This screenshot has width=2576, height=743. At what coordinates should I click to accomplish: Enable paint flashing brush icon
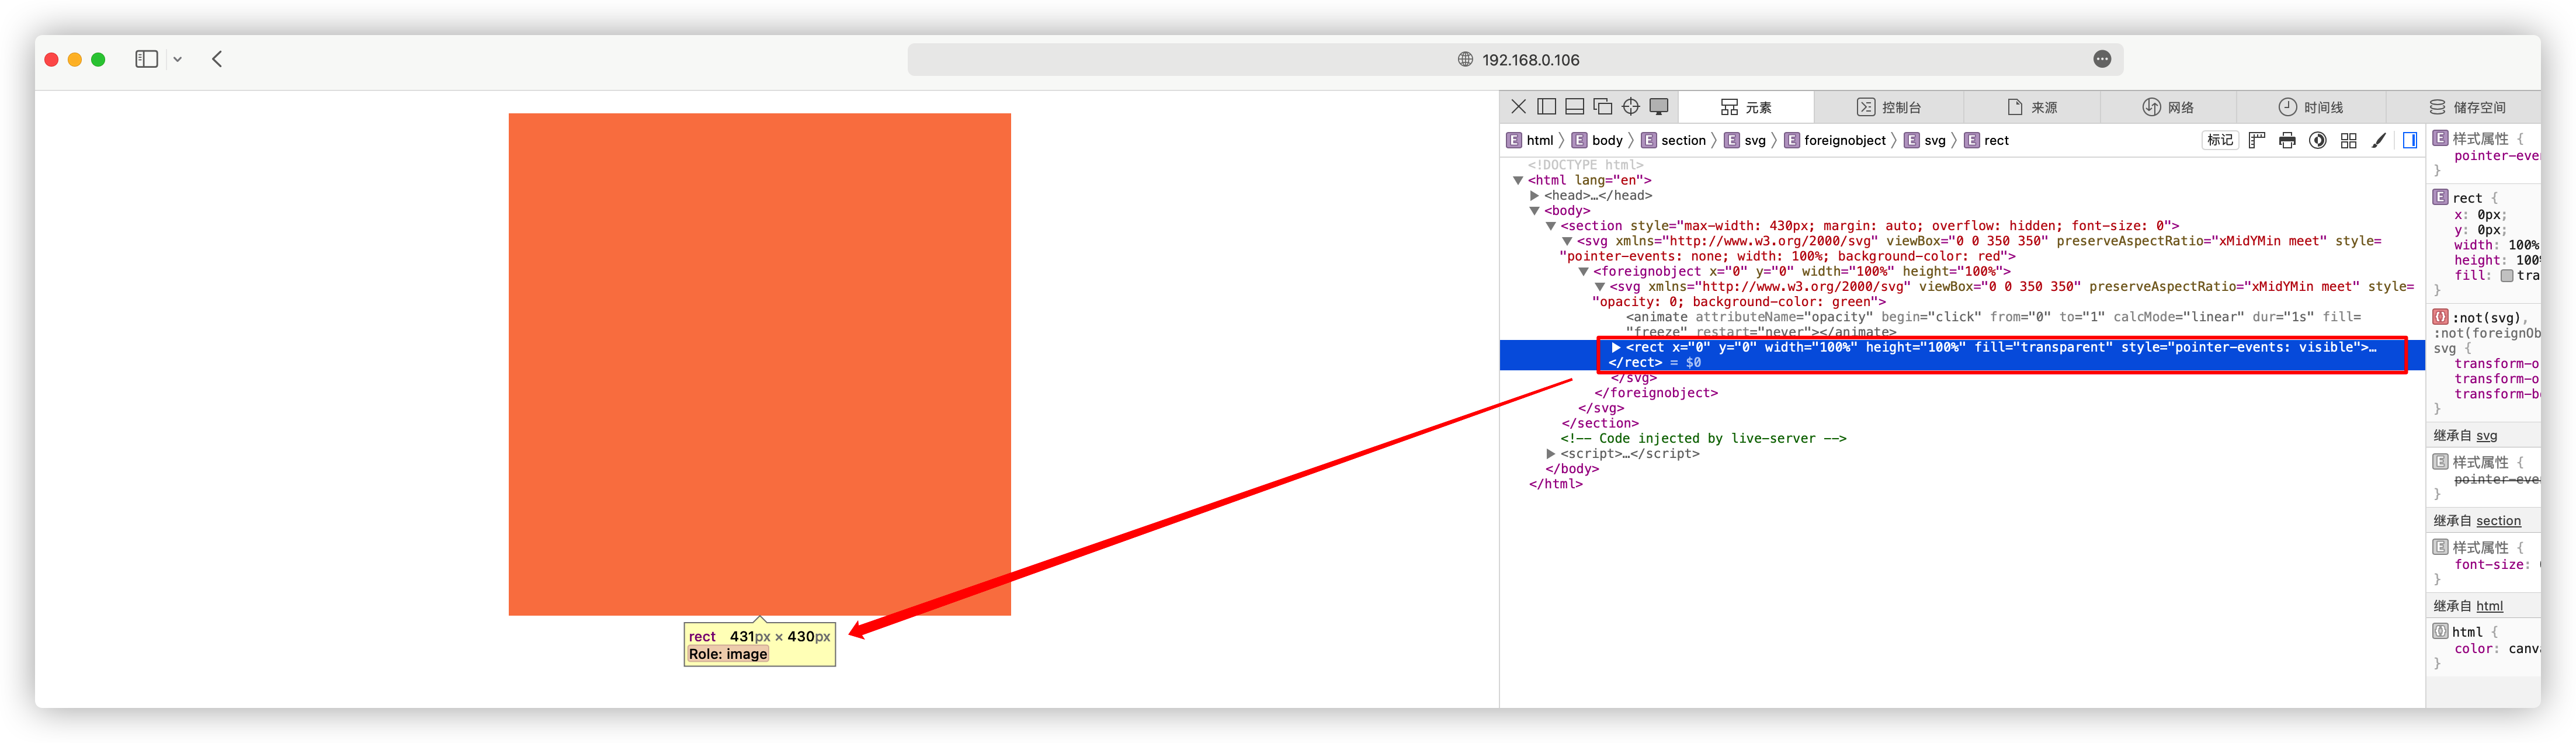[x=2379, y=141]
